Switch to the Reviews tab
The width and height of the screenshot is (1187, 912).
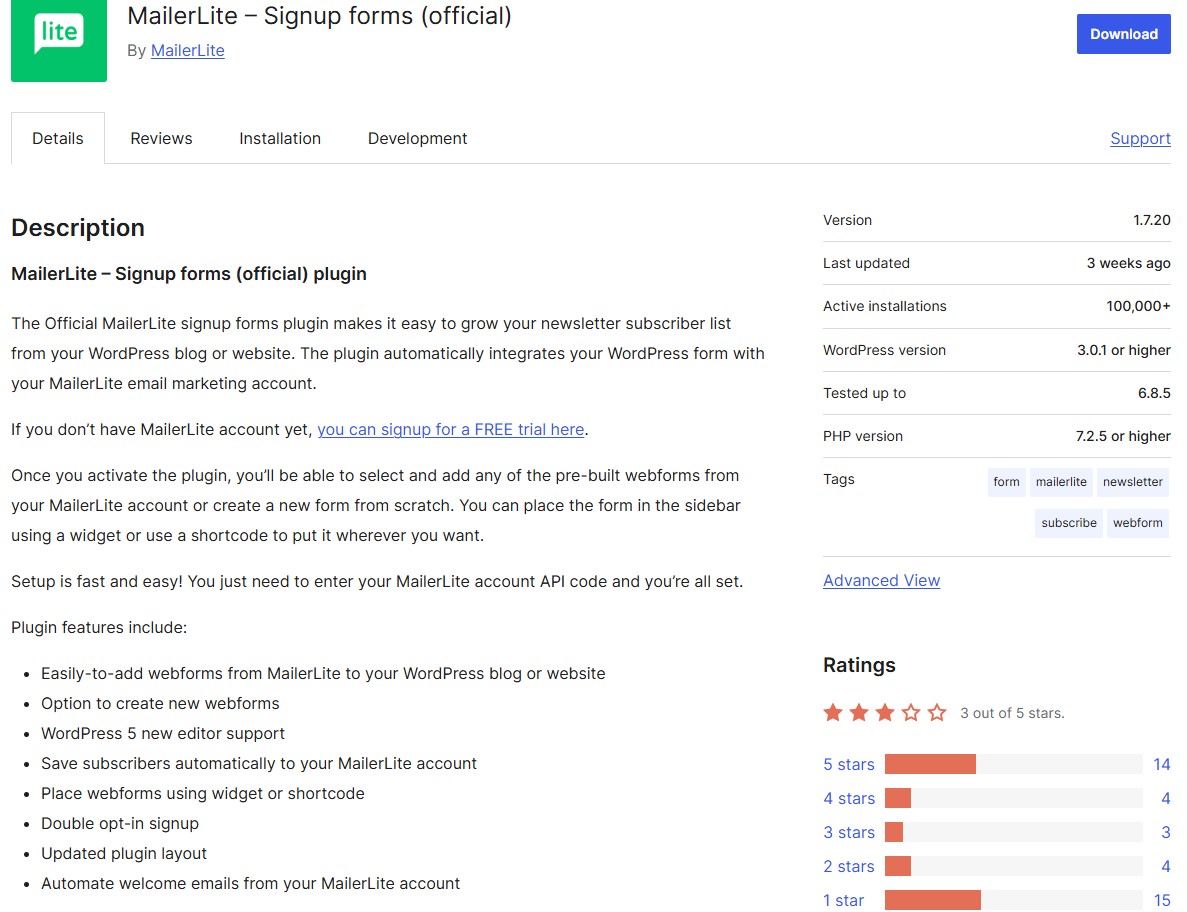point(160,138)
